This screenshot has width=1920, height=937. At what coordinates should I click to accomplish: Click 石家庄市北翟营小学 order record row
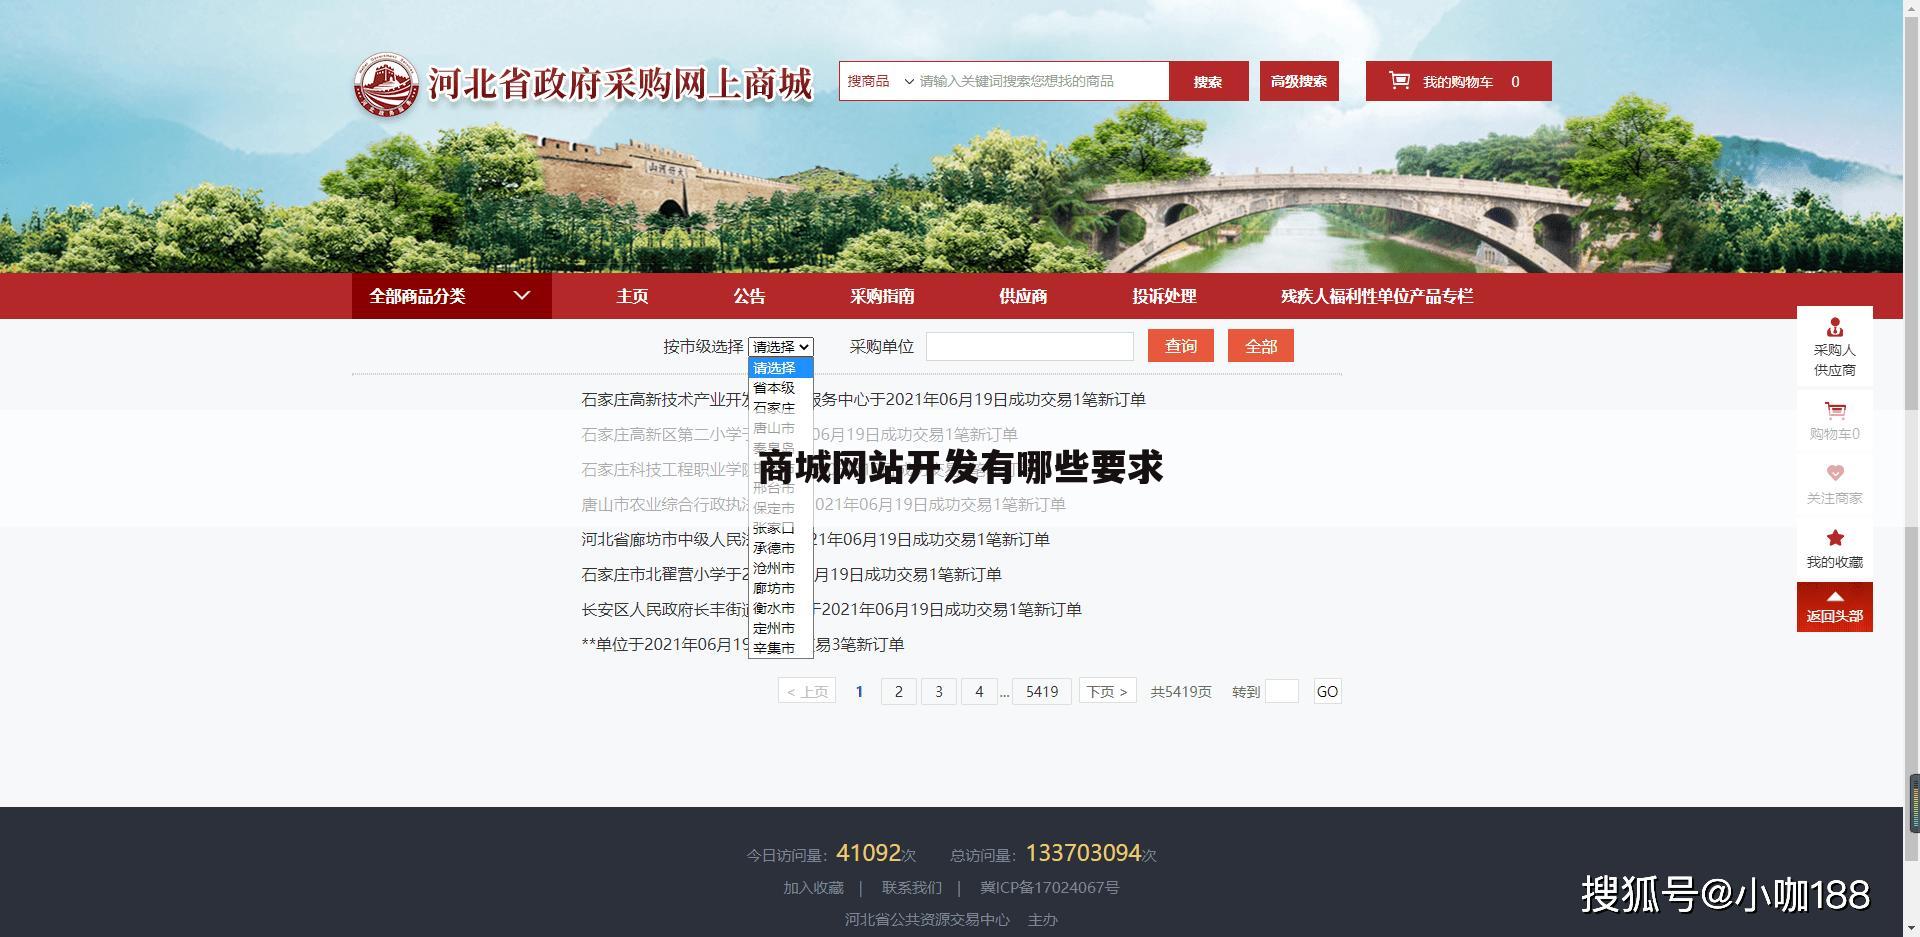tap(792, 574)
